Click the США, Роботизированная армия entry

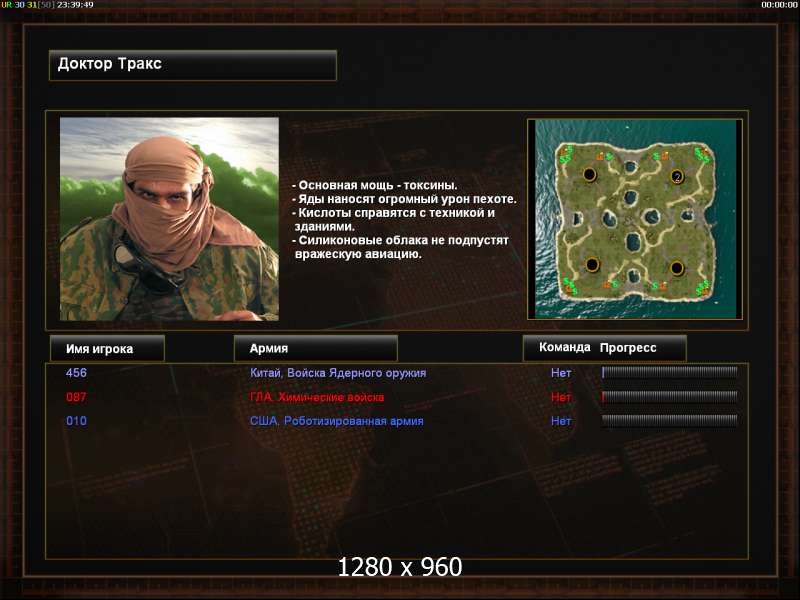[x=337, y=421]
